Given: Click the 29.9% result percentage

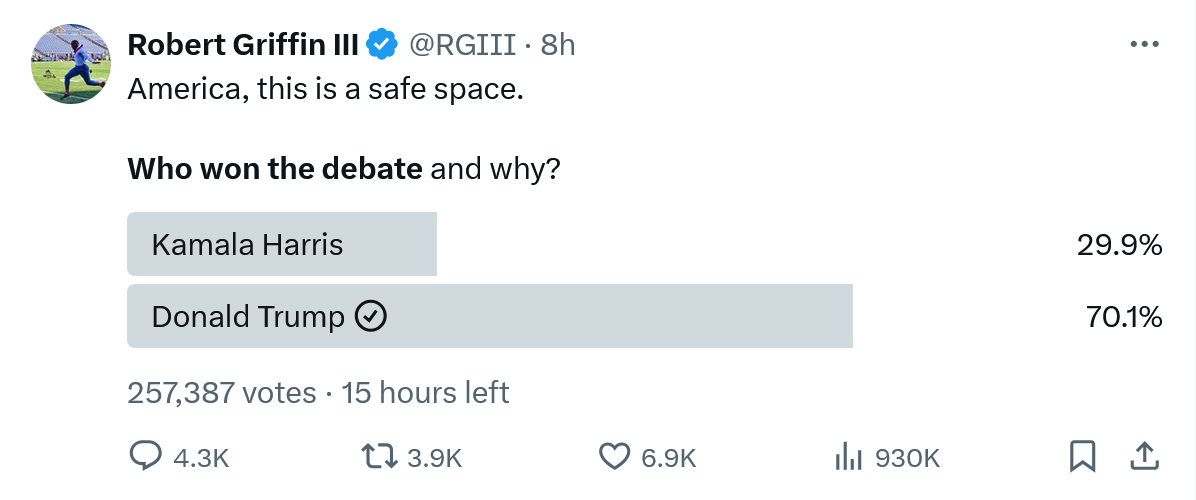Looking at the screenshot, I should point(1120,244).
